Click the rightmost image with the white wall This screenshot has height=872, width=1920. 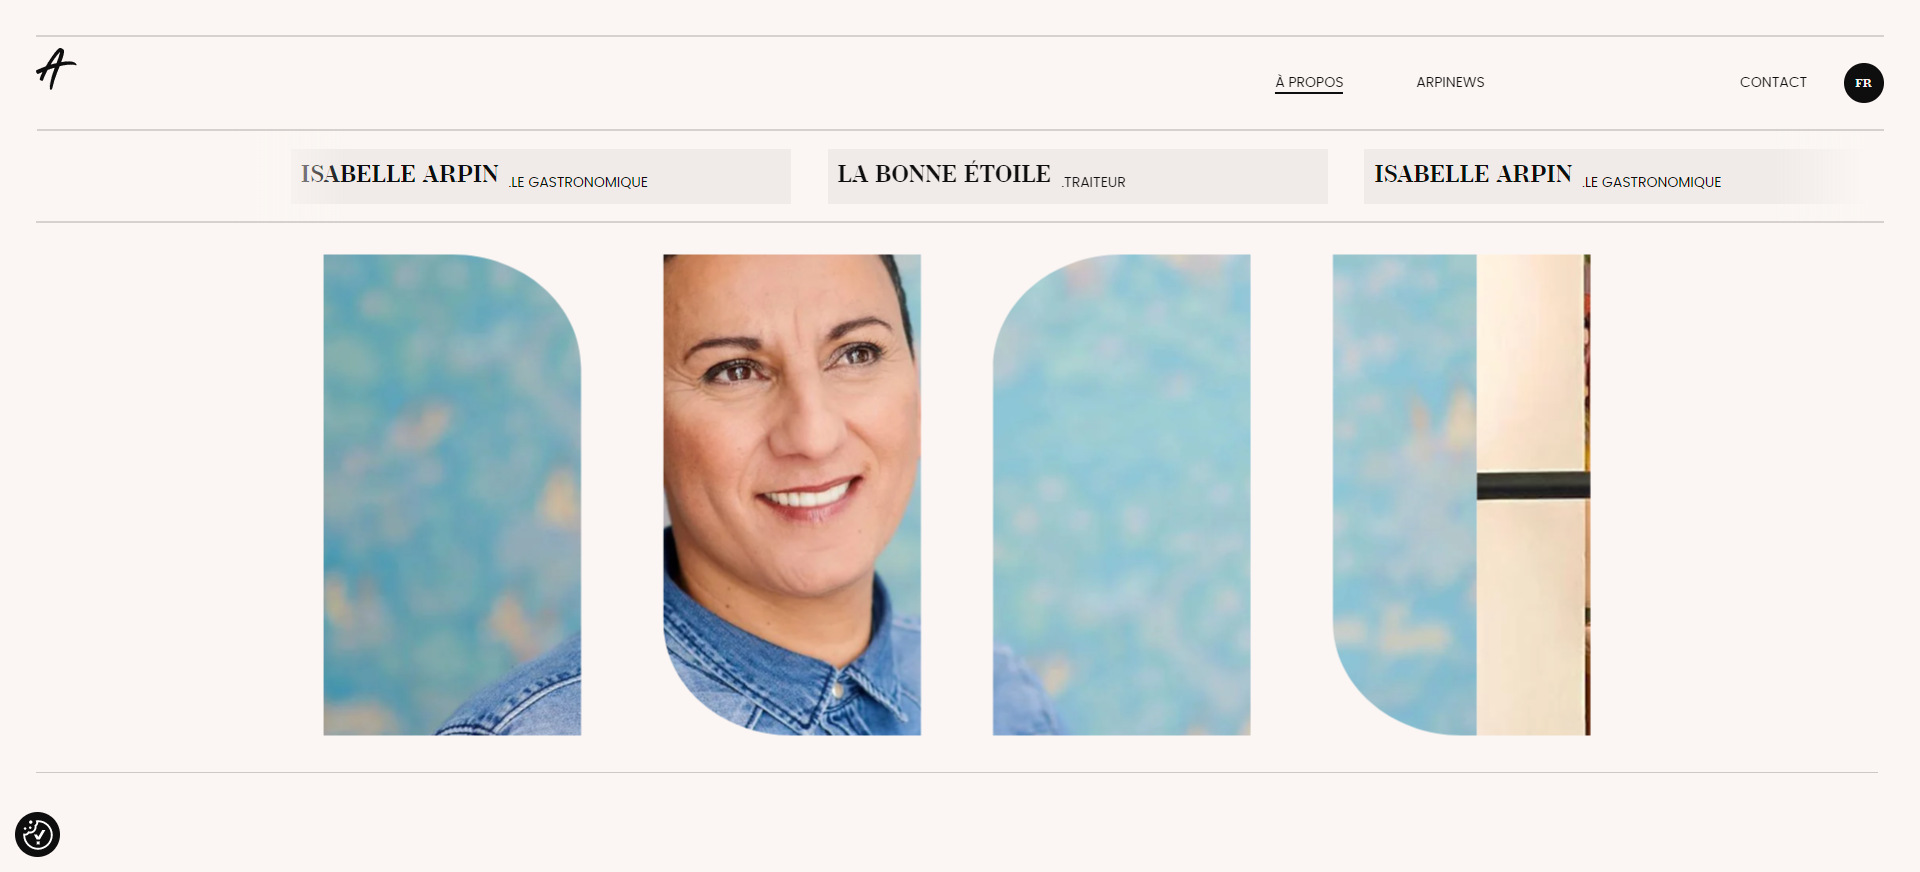point(1461,495)
